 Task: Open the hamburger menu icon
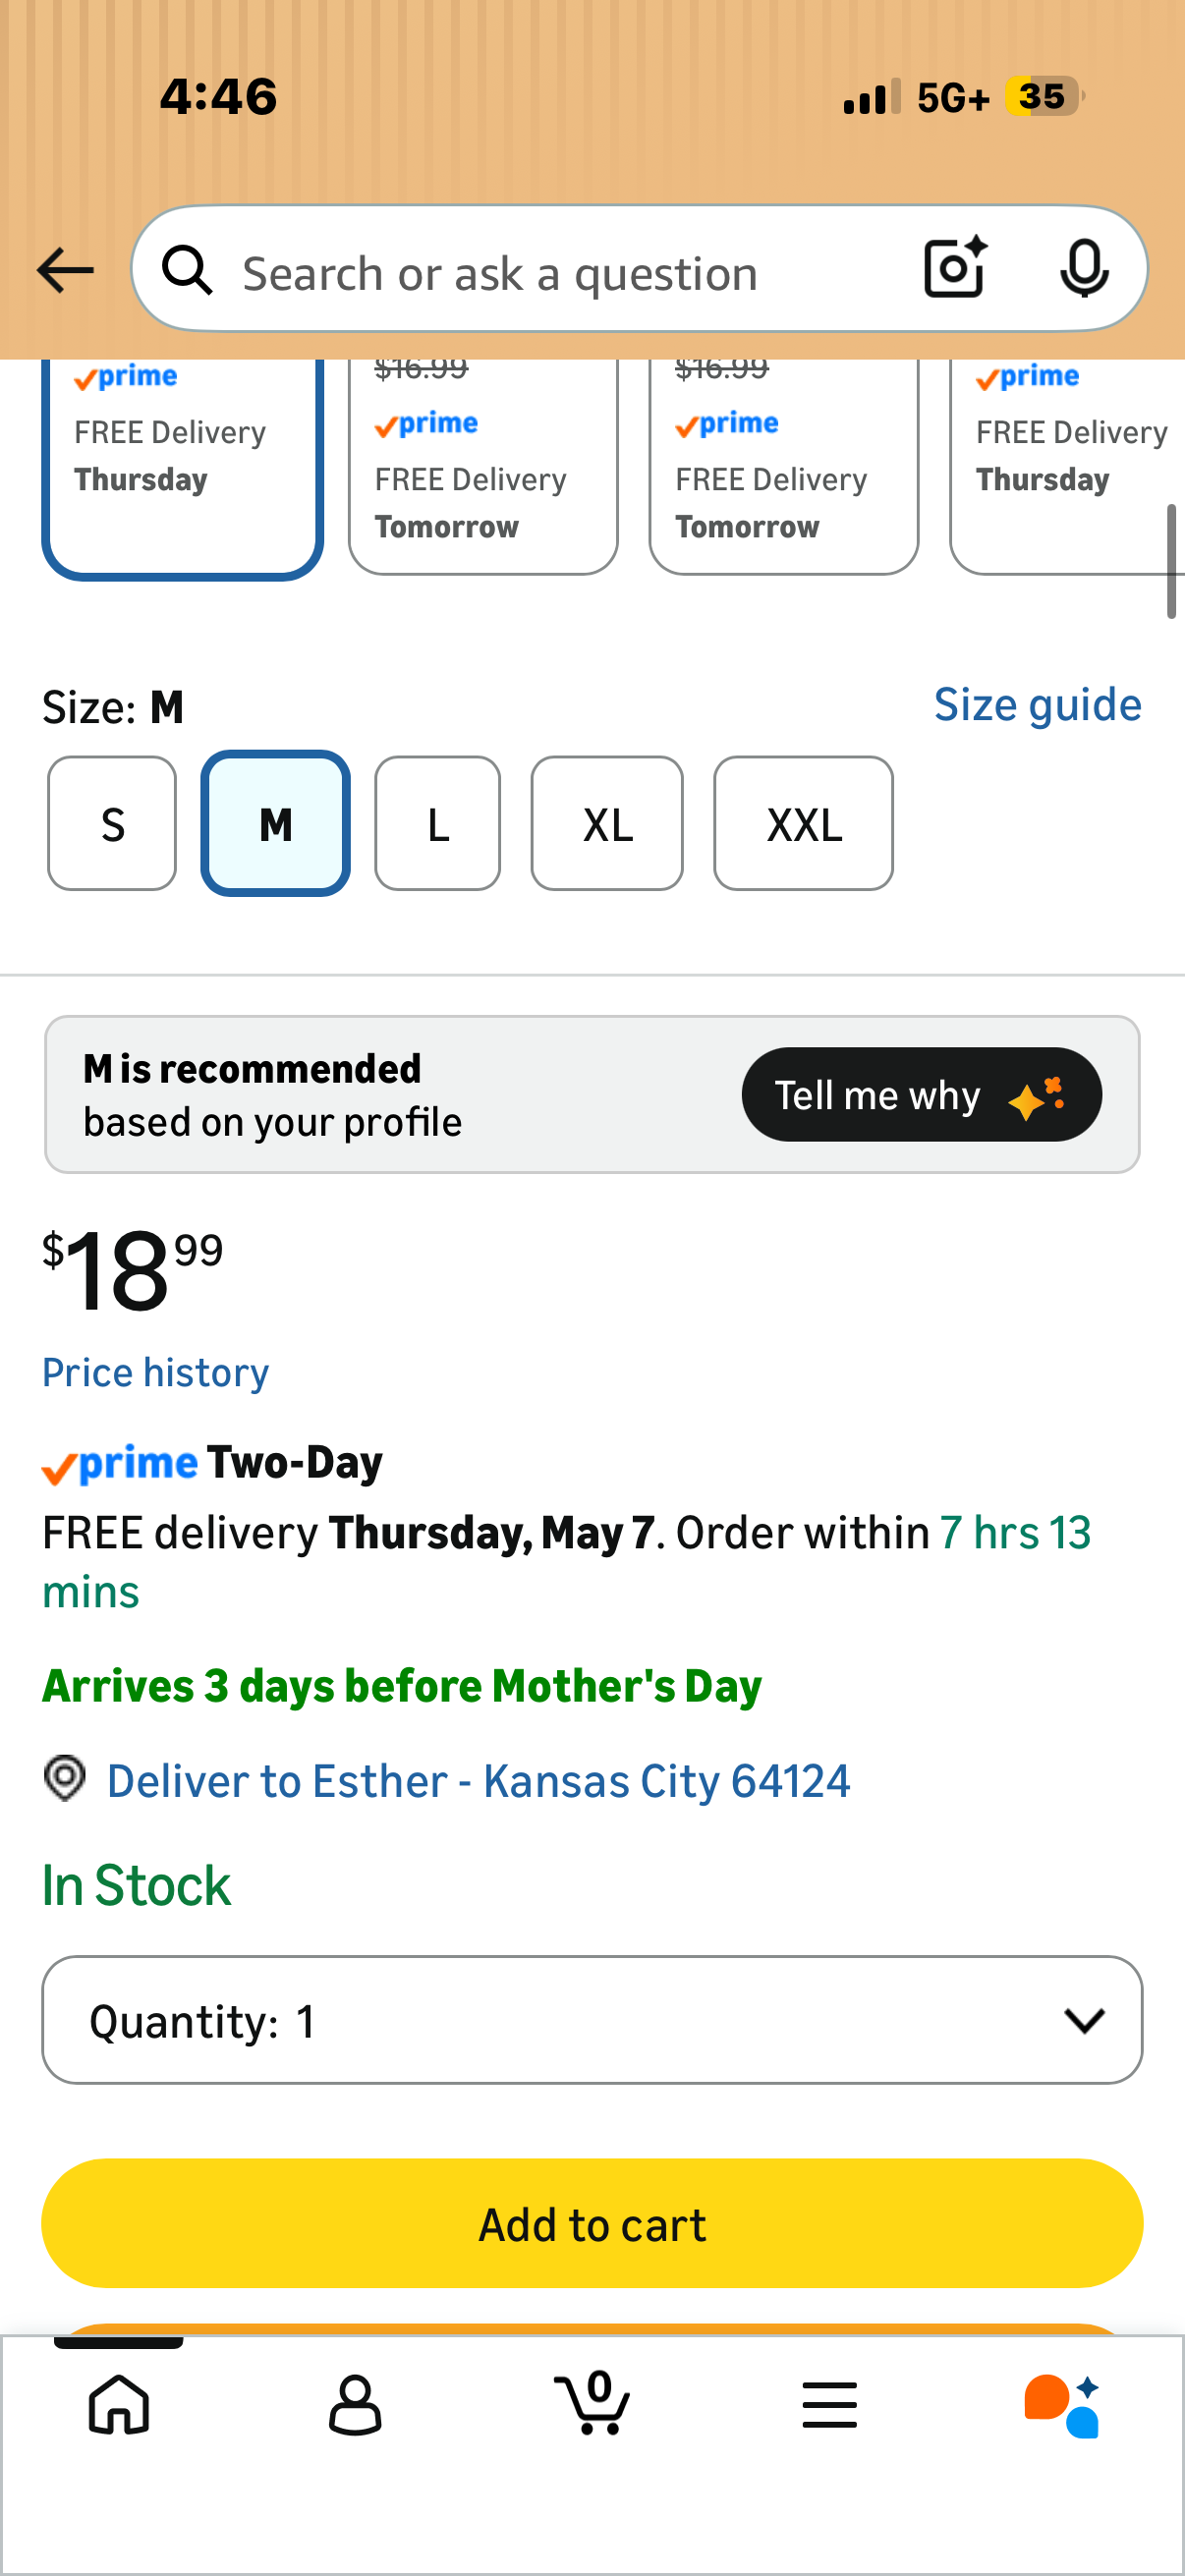tap(829, 2404)
